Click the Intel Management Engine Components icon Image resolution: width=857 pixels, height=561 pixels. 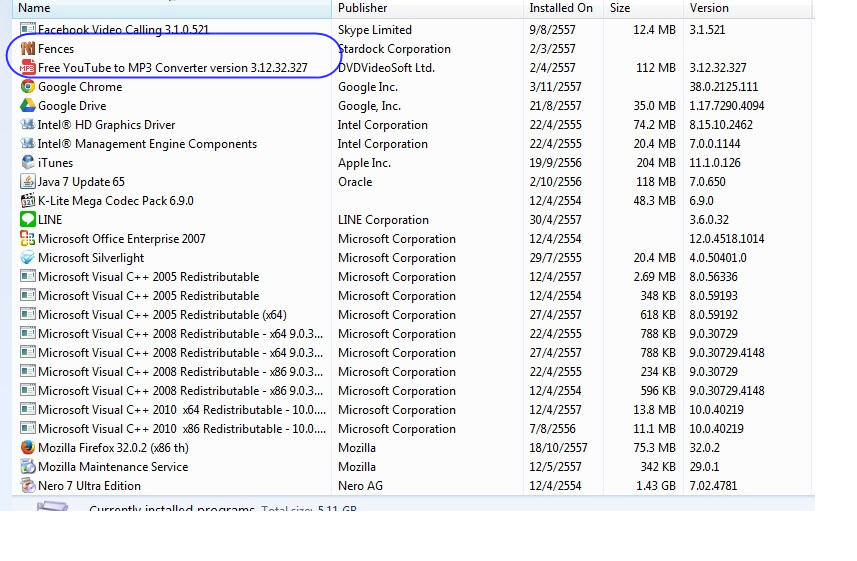coord(28,144)
